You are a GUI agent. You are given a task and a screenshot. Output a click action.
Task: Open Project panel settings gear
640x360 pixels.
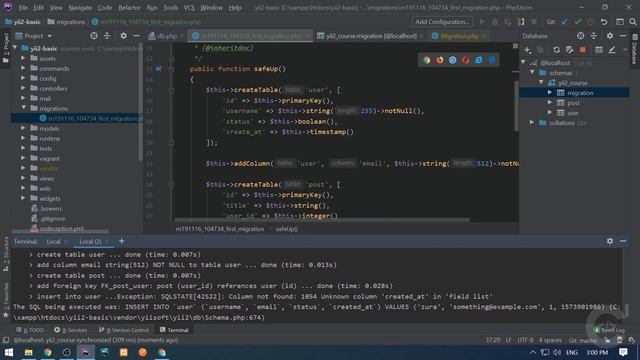(123, 36)
